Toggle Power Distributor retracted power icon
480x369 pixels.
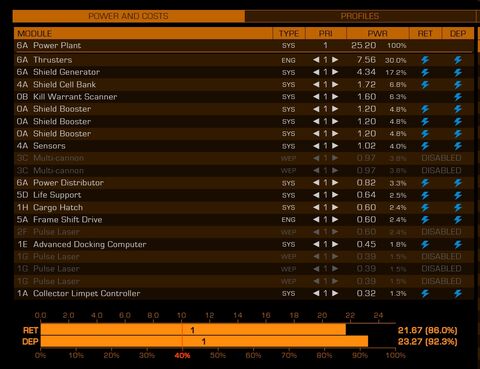click(x=425, y=183)
